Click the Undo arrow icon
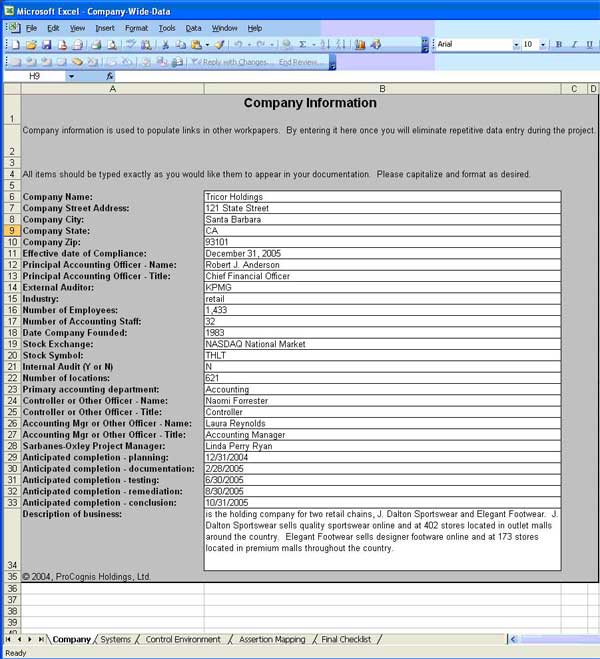Image resolution: width=600 pixels, height=659 pixels. pos(238,44)
